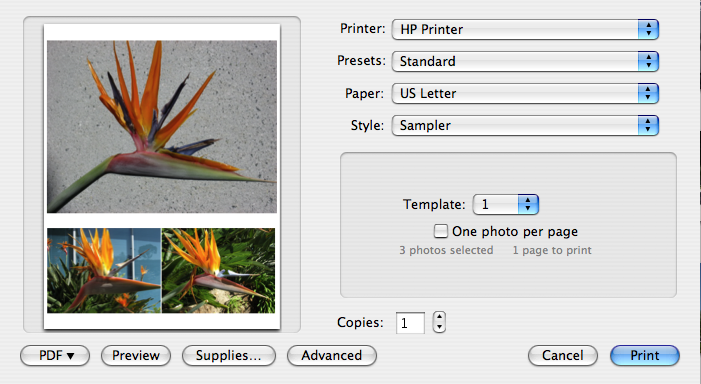The height and width of the screenshot is (384, 701).
Task: Cancel the print dialog
Action: click(563, 355)
